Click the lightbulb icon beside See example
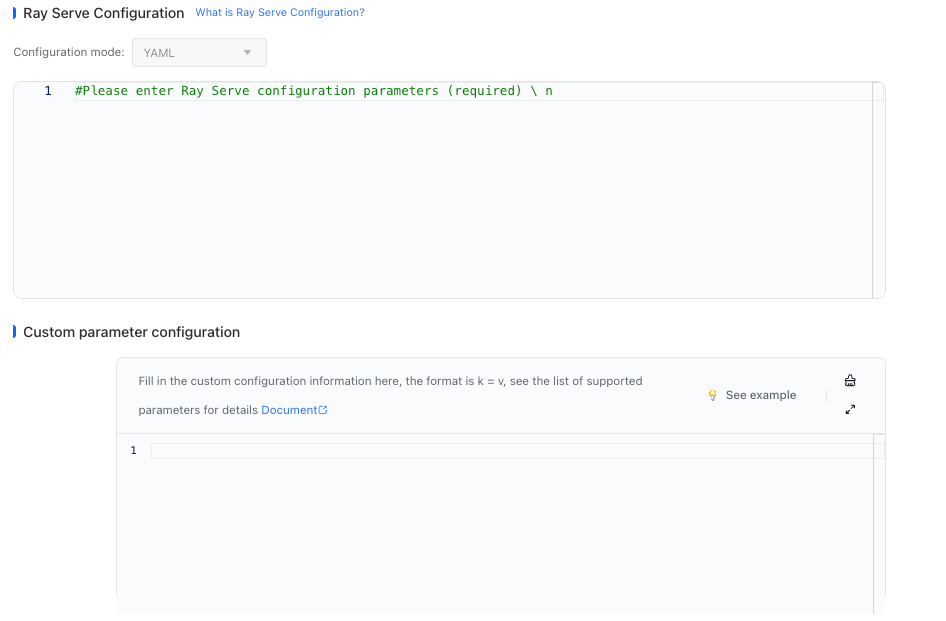946x621 pixels. (712, 395)
